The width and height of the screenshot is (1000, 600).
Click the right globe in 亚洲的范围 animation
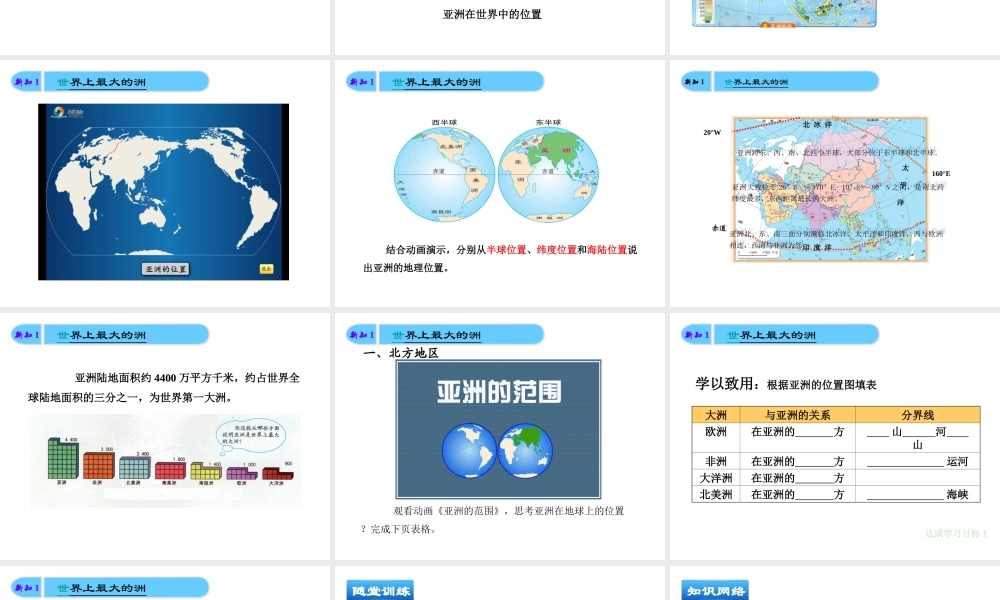(526, 451)
